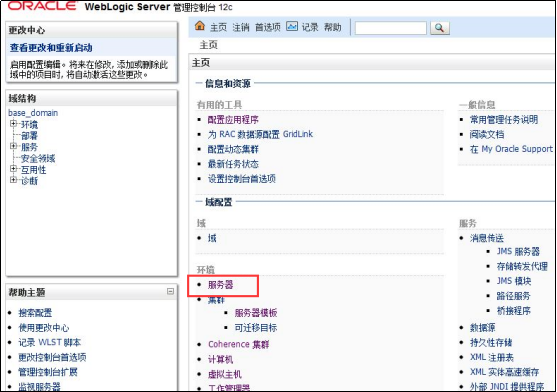Click the 主页 breadcrumb below toolbar
This screenshot has width=557, height=392.
pos(209,45)
